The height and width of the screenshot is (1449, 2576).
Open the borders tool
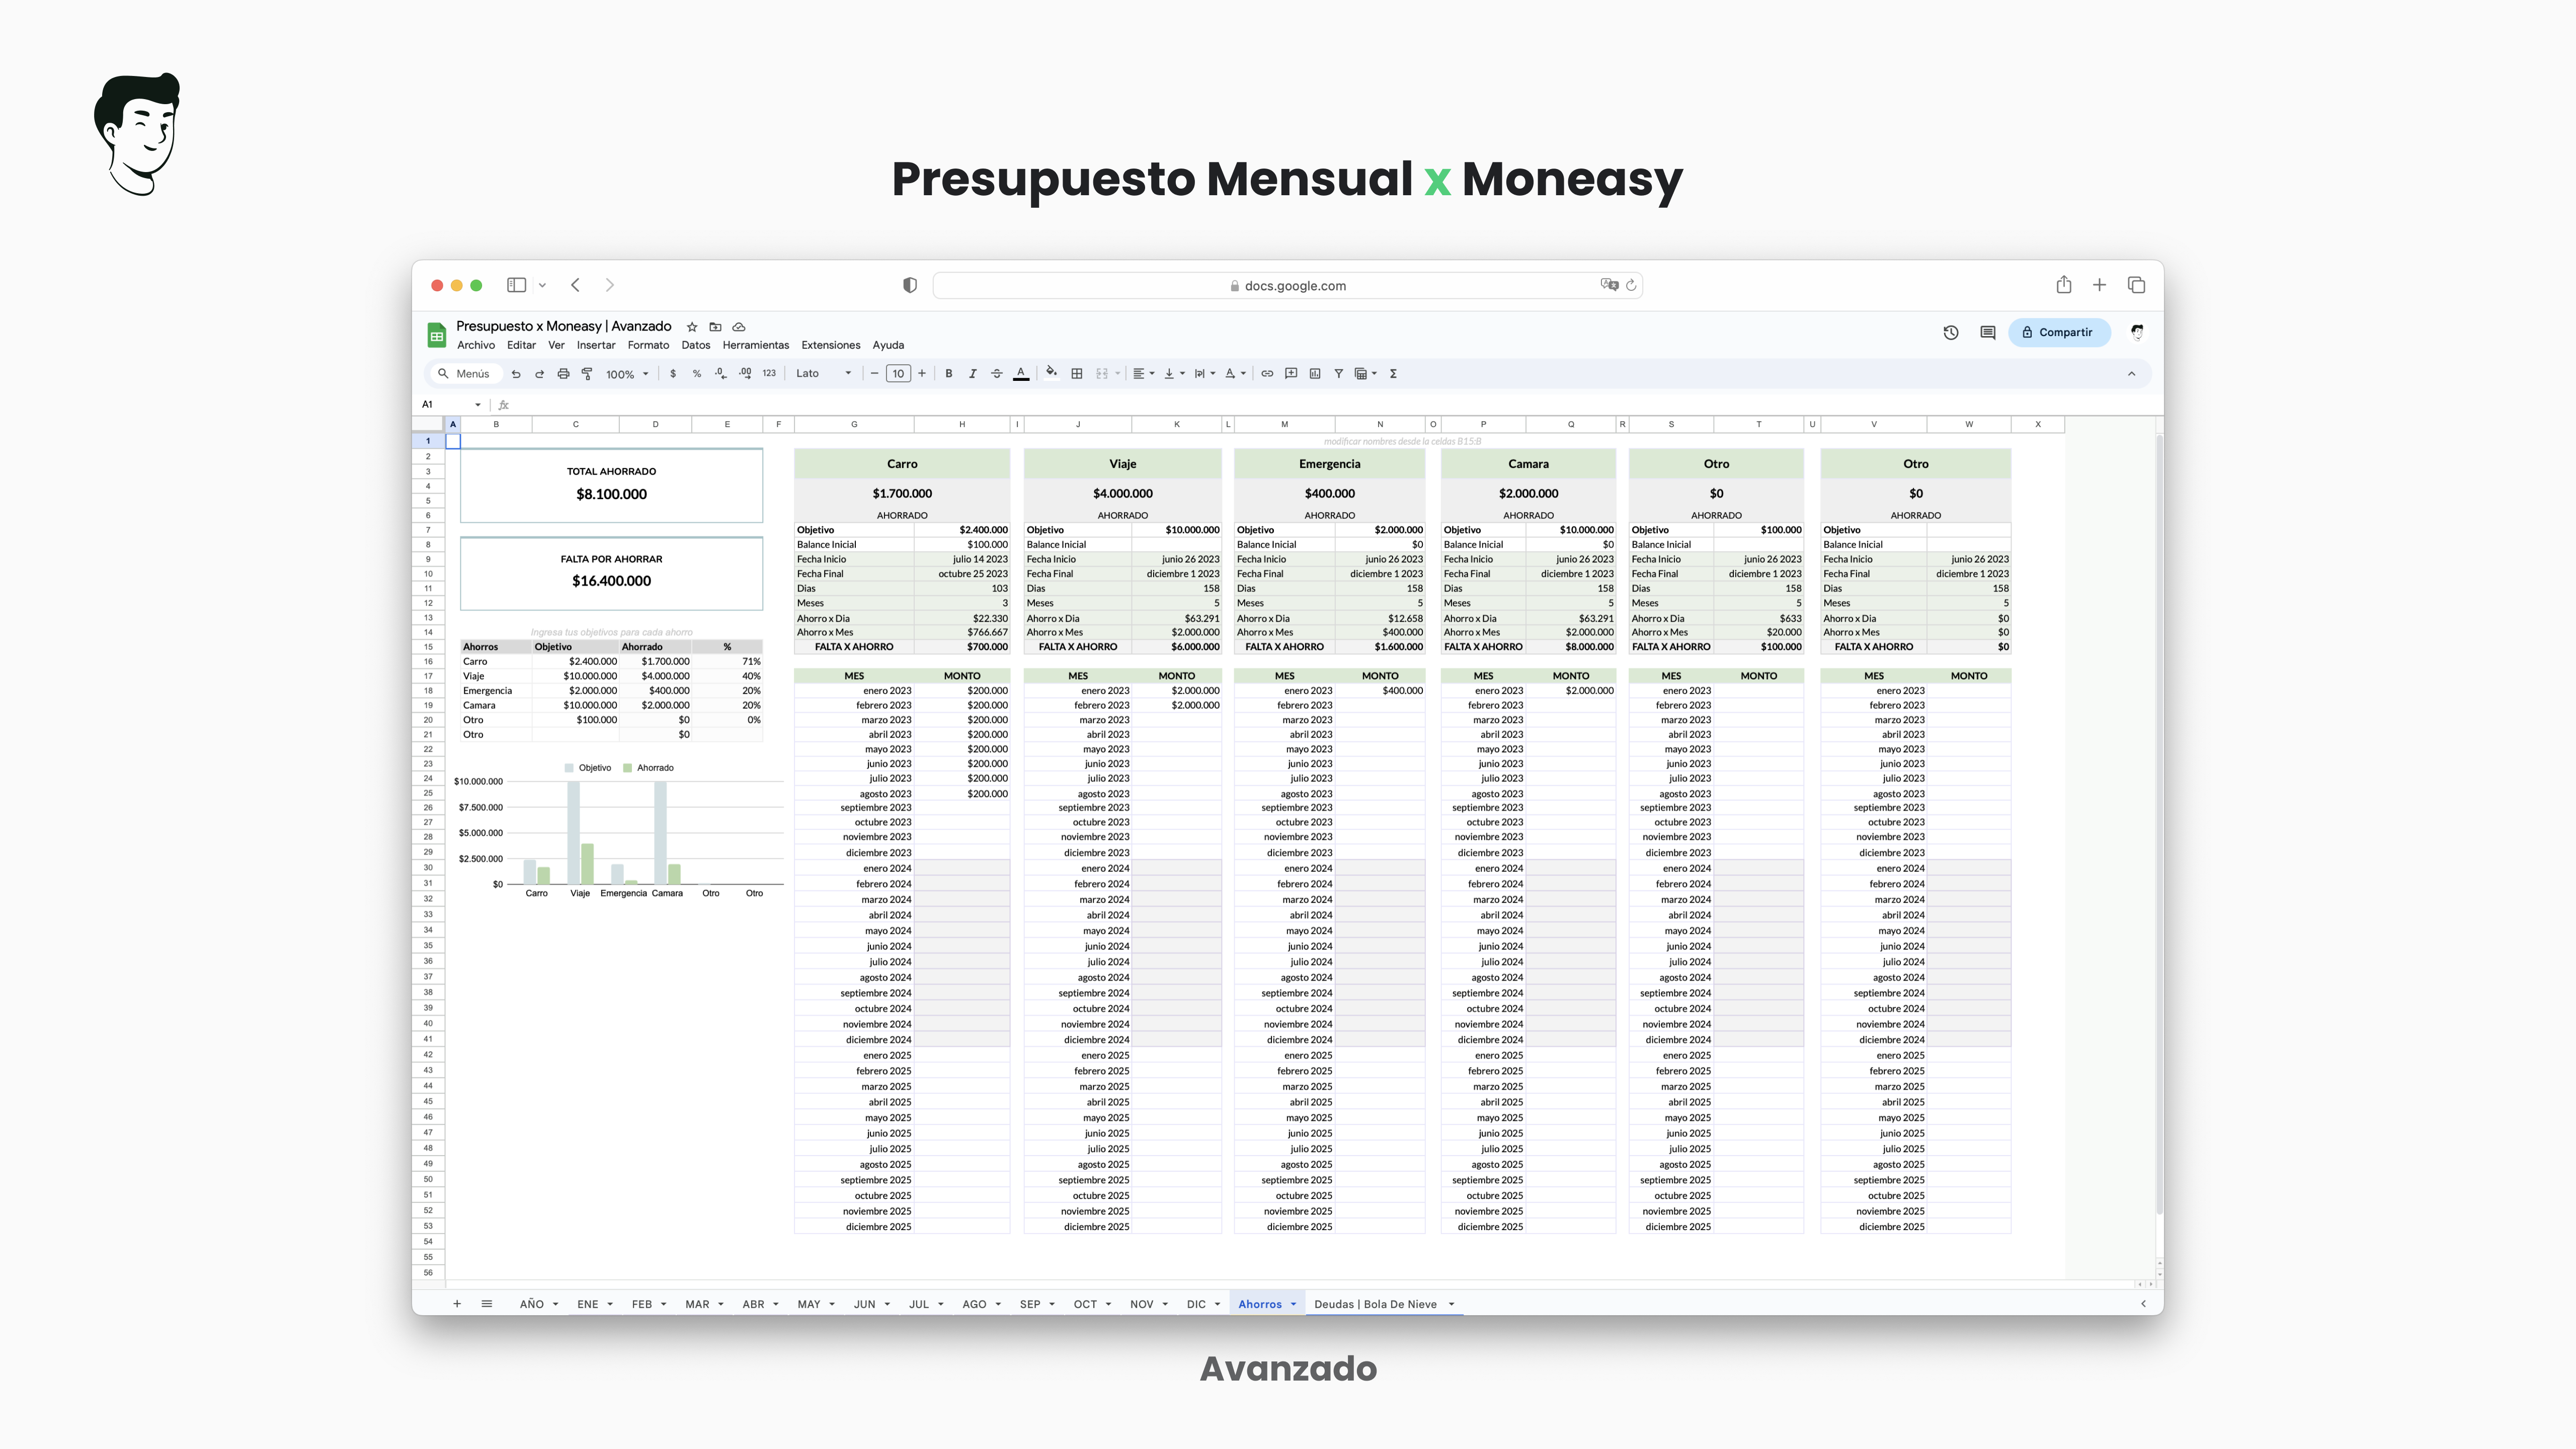[1077, 374]
